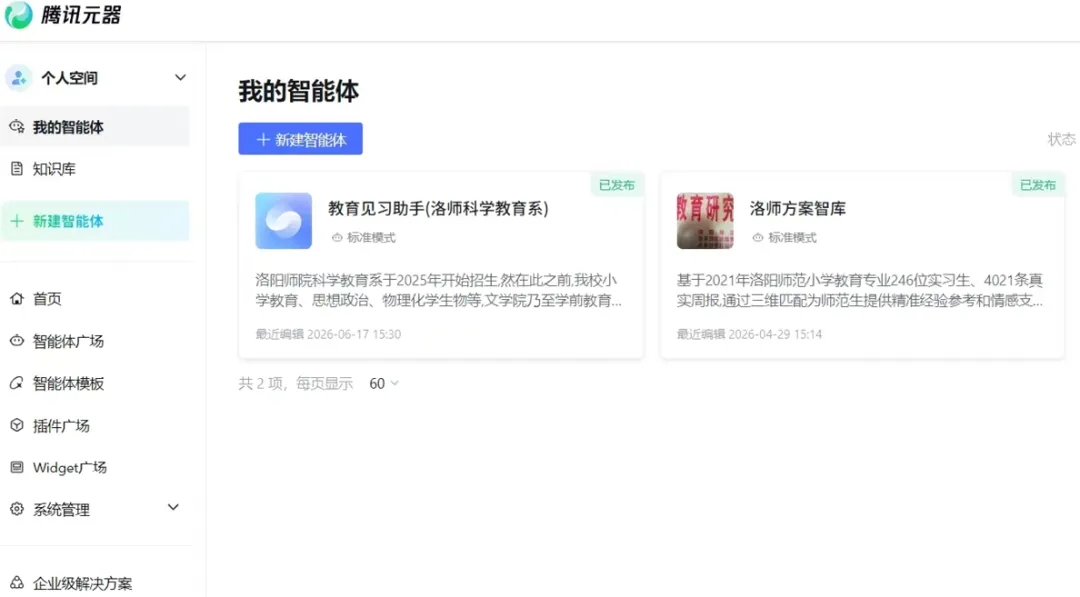
Task: Expand the 个人空间 dropdown chevron
Action: coord(180,78)
